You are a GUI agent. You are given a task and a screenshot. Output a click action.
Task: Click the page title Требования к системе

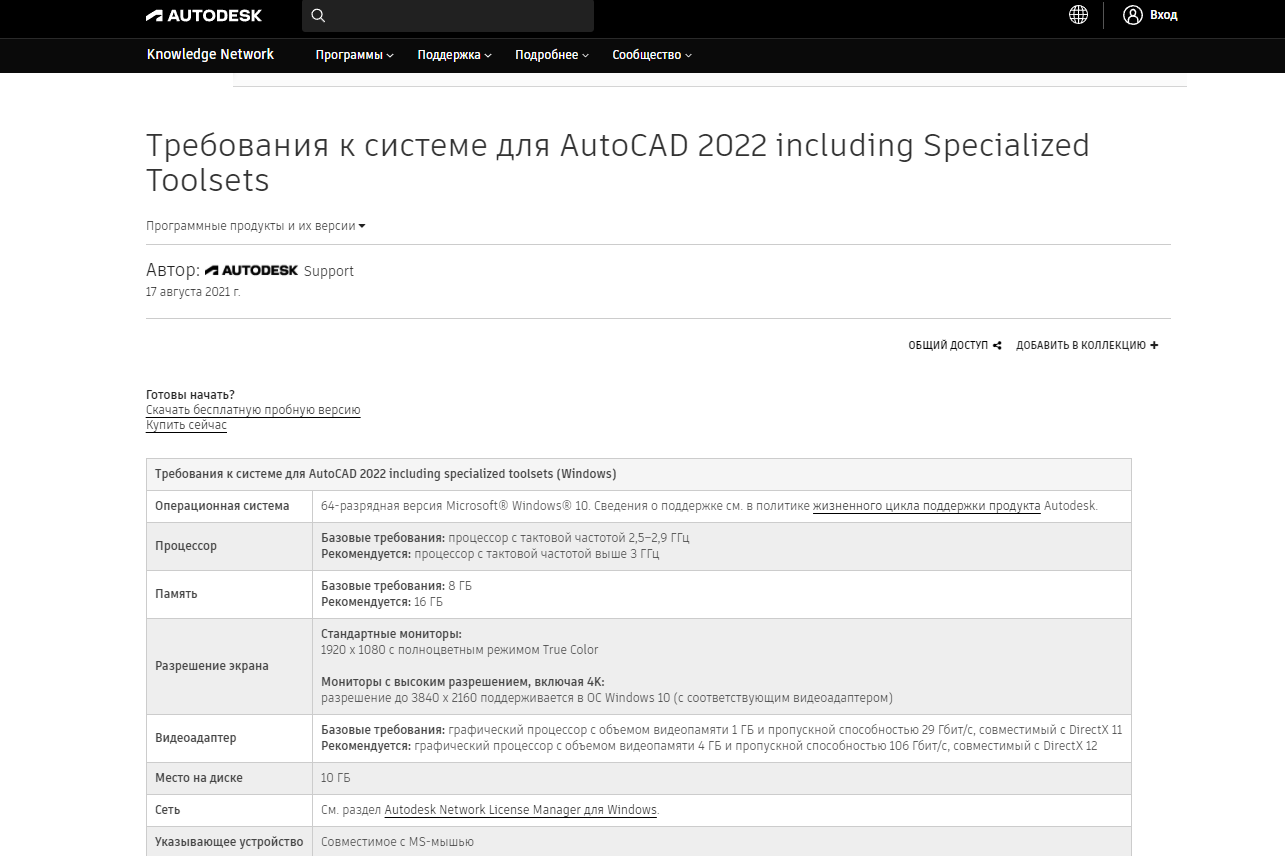coord(617,162)
